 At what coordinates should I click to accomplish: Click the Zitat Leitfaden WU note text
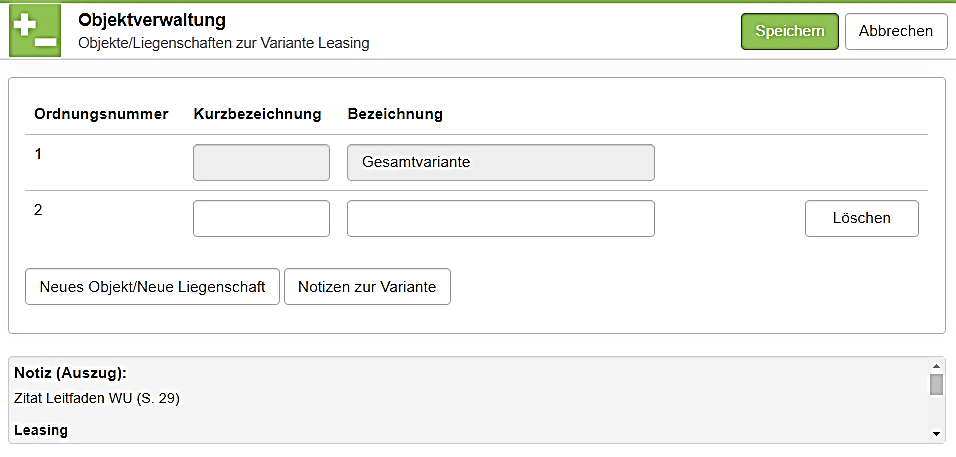coord(96,398)
